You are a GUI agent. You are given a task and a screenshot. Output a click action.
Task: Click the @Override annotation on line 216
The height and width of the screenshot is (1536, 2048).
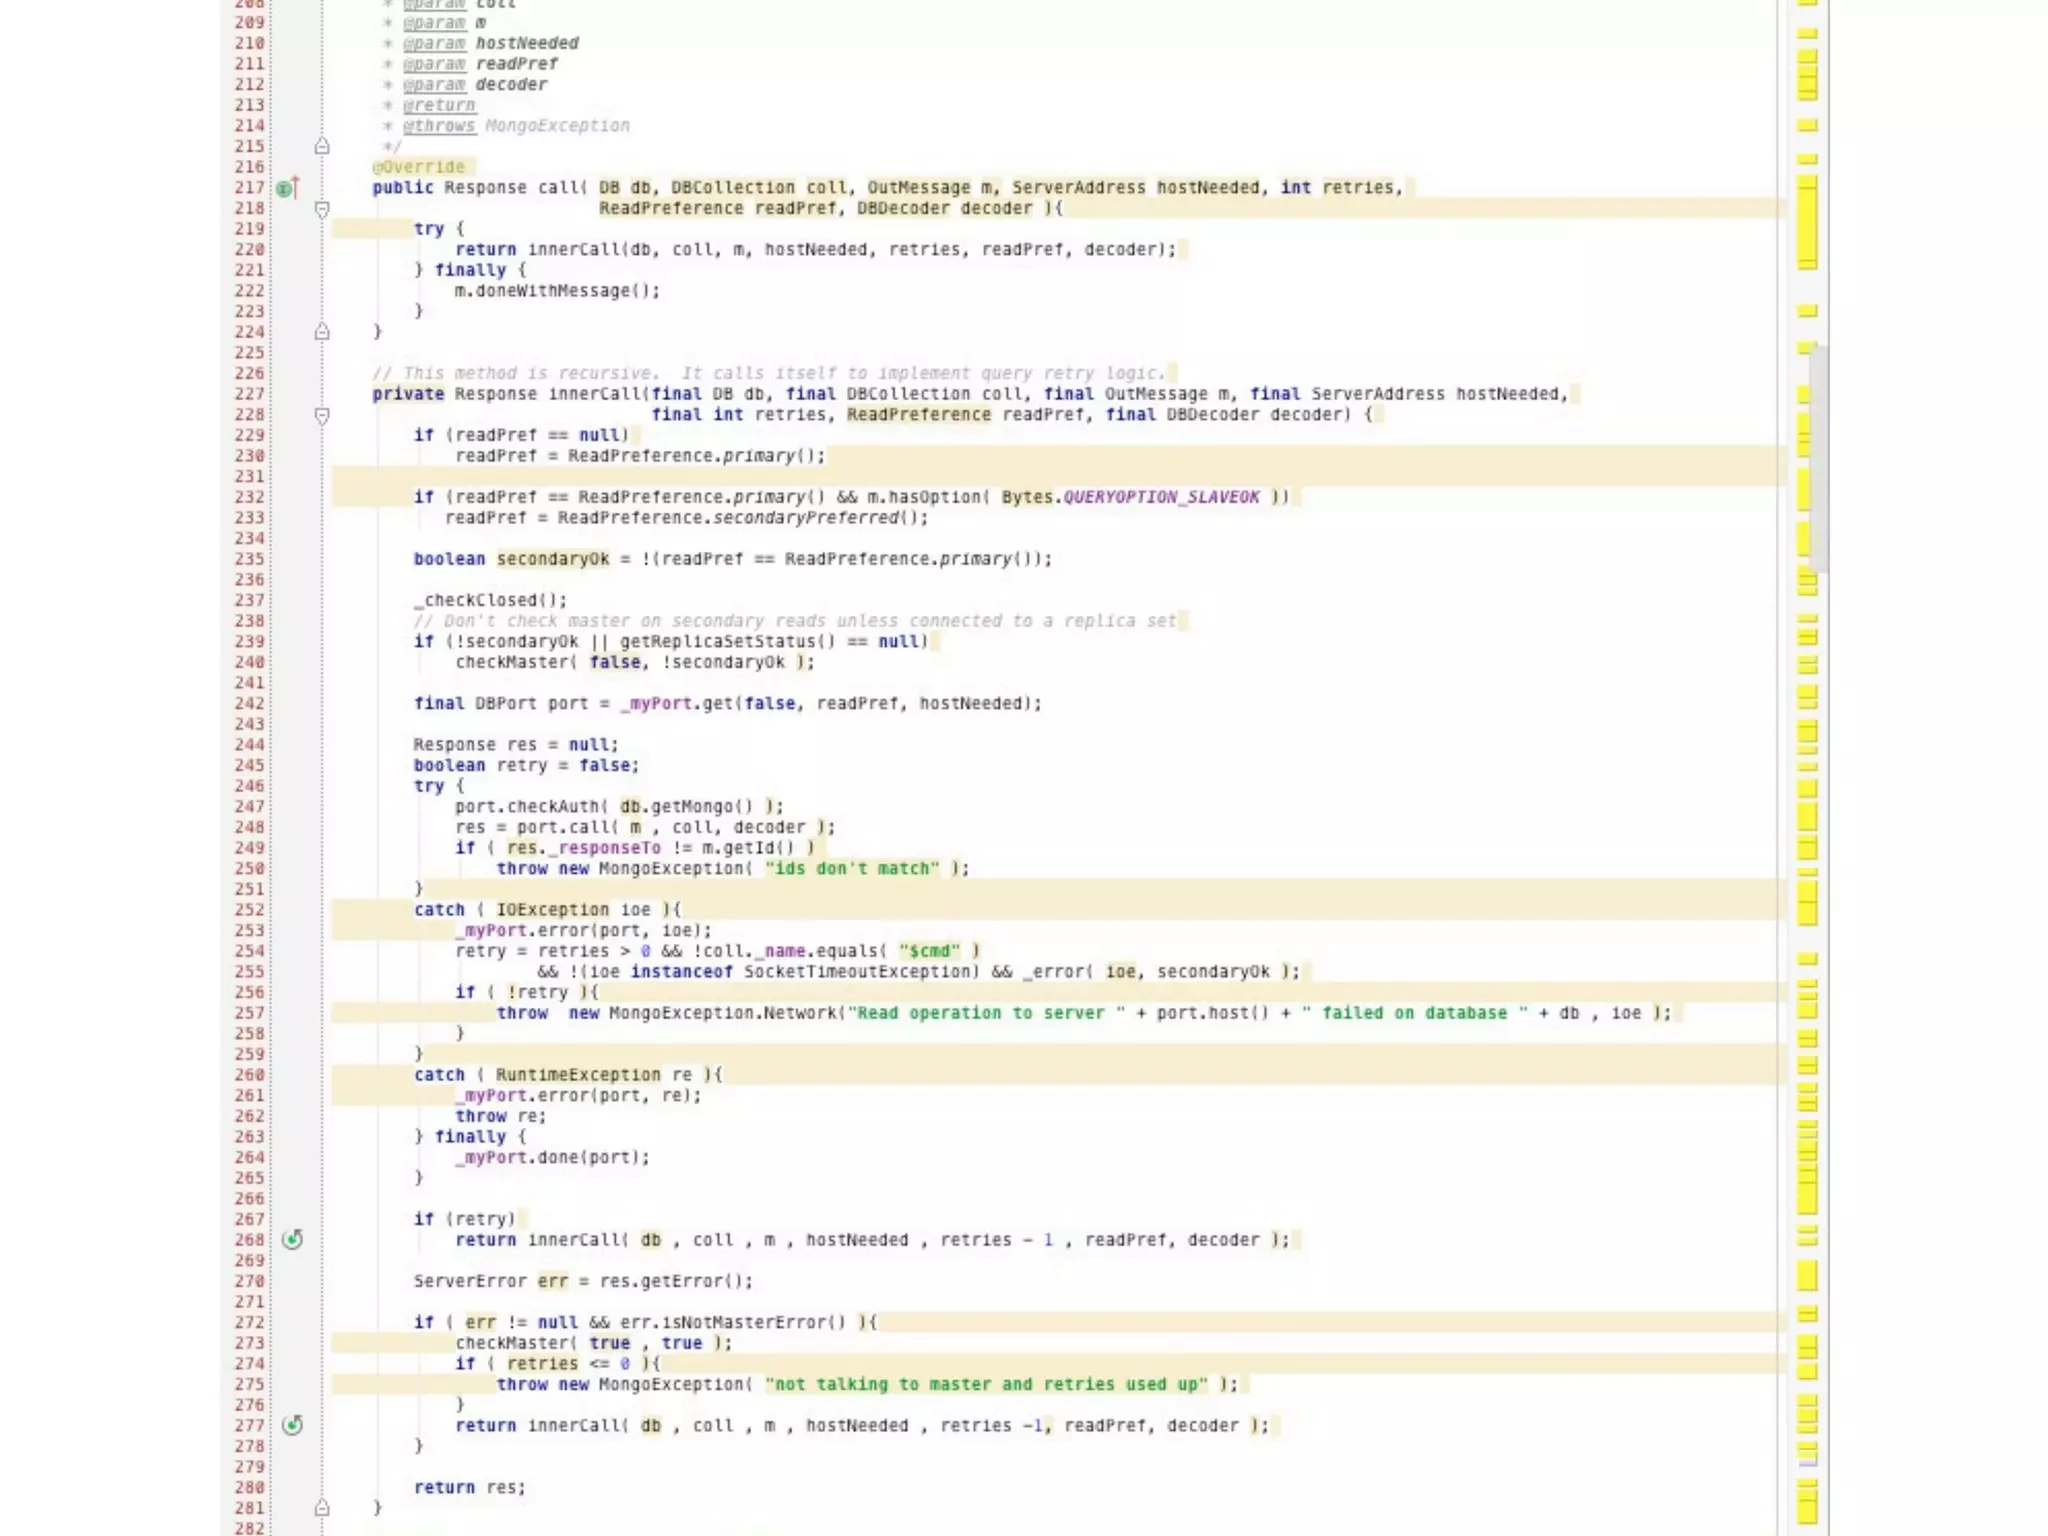click(x=419, y=167)
